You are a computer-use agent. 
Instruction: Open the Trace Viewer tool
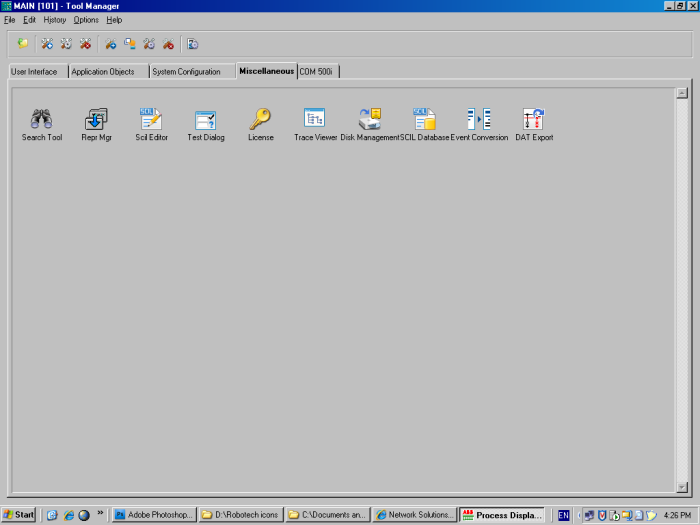coord(315,120)
